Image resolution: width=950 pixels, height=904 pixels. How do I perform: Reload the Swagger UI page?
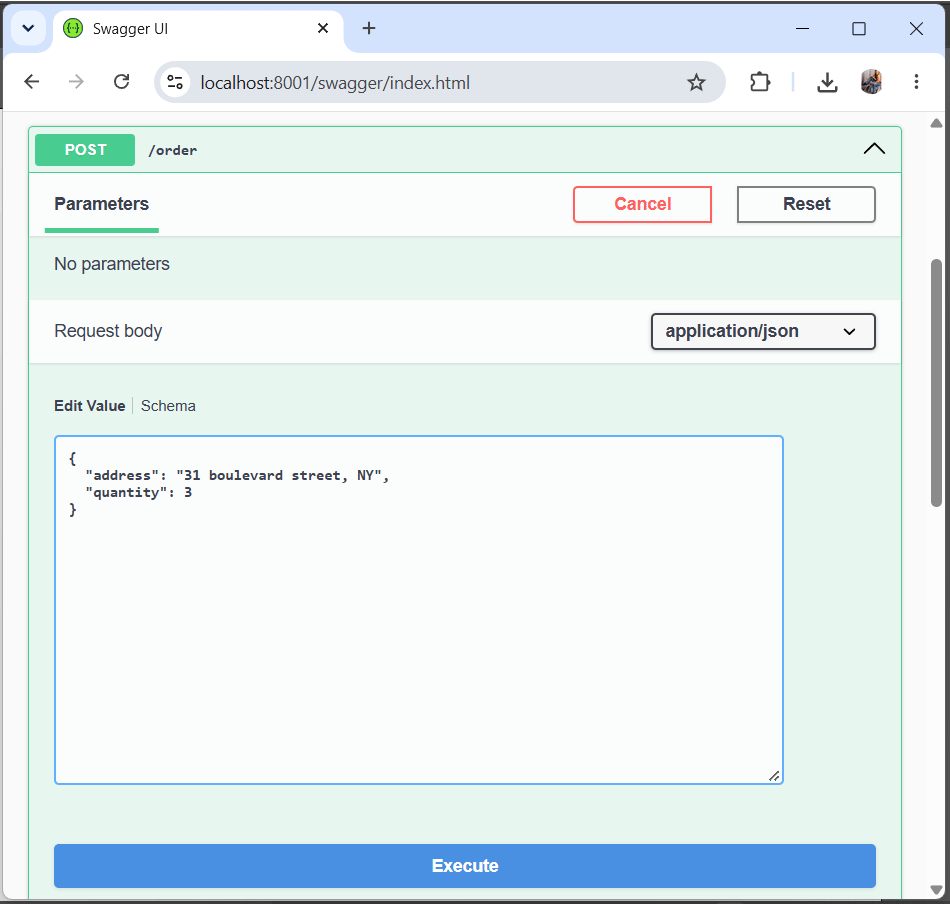click(122, 81)
